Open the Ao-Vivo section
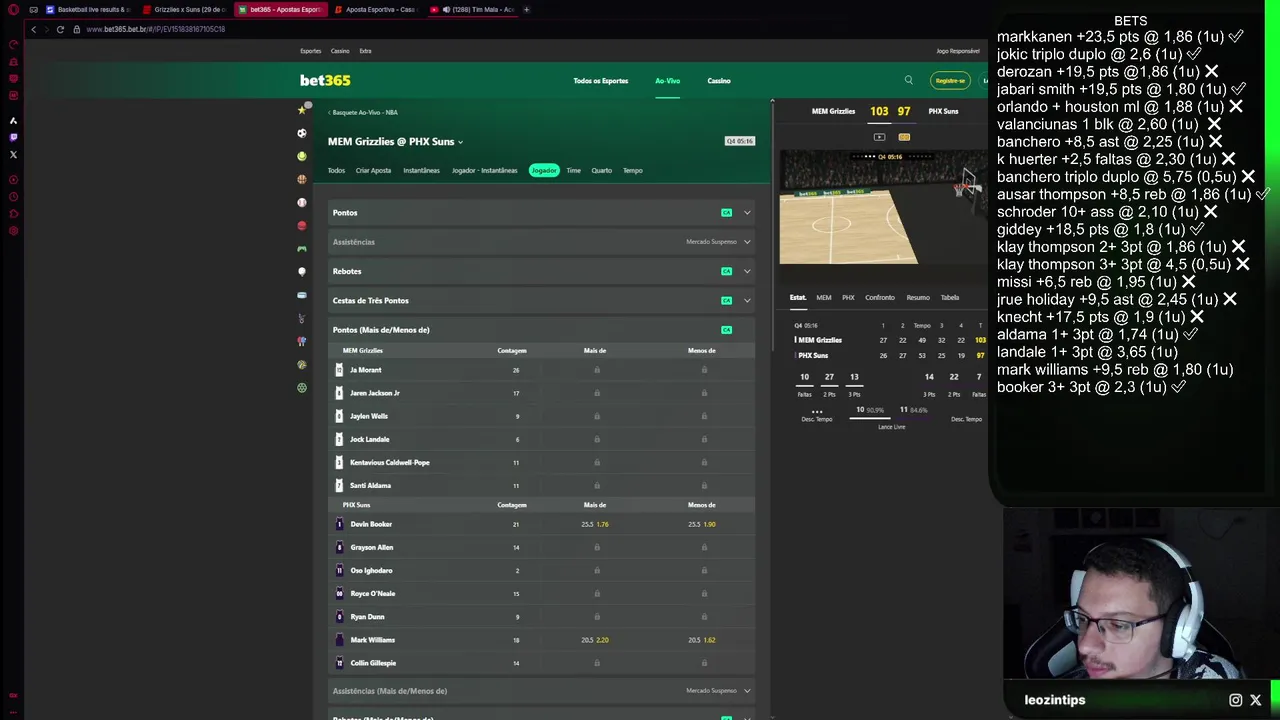Screen dimensions: 1280x720 667,80
